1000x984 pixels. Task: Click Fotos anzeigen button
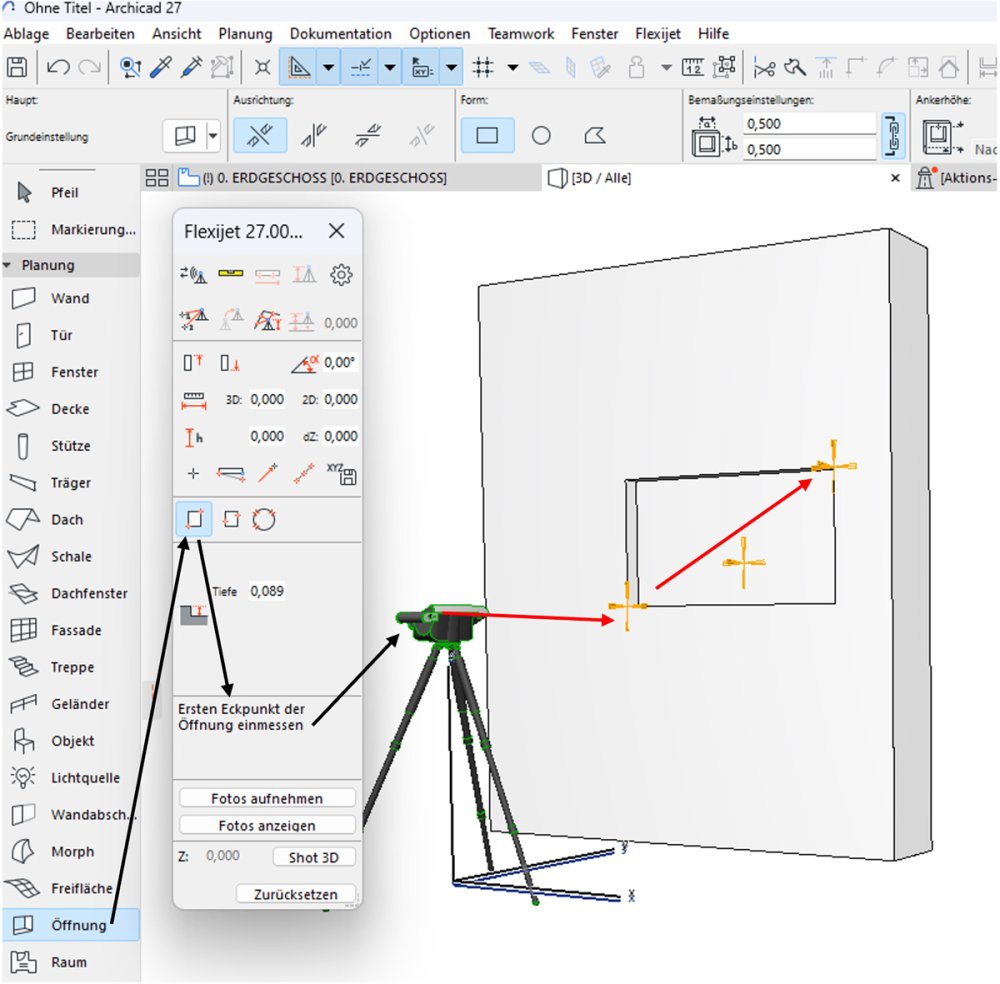tap(267, 825)
